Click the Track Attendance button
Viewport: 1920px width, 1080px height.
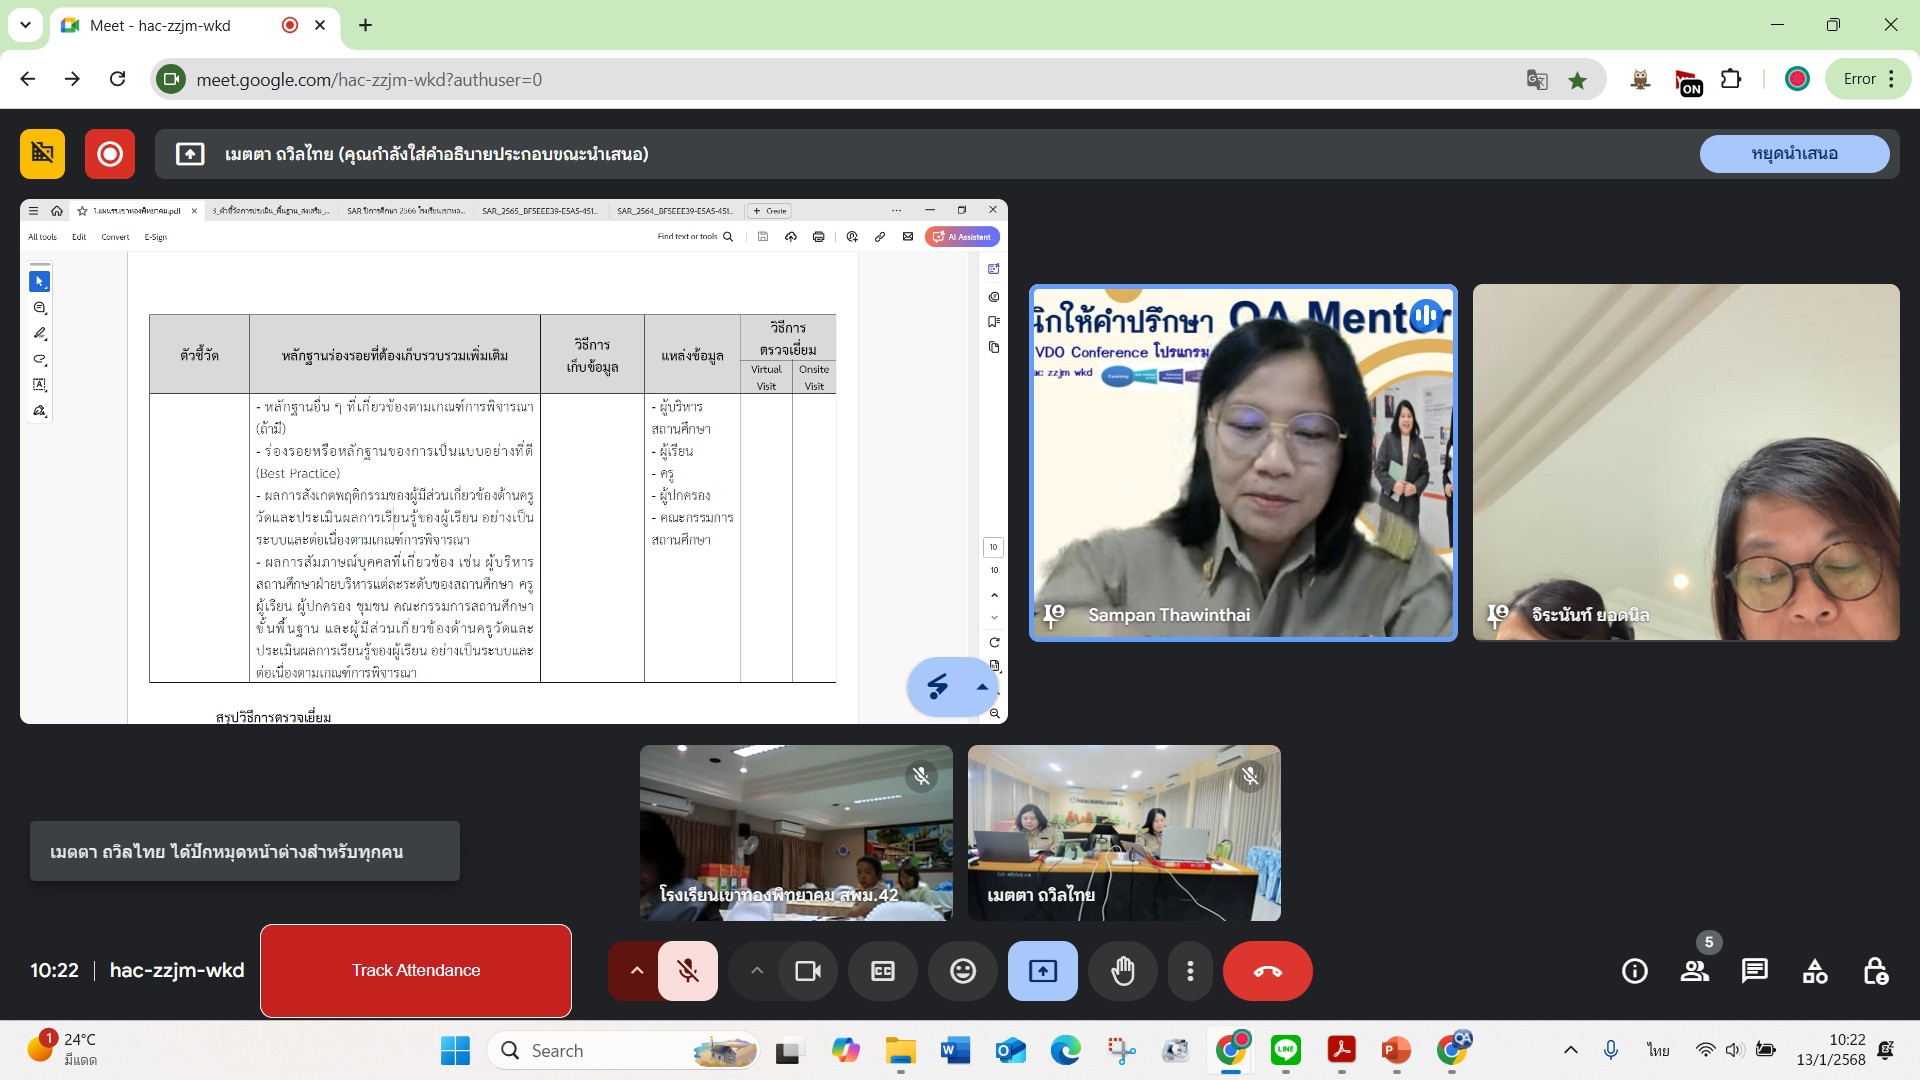click(x=416, y=970)
